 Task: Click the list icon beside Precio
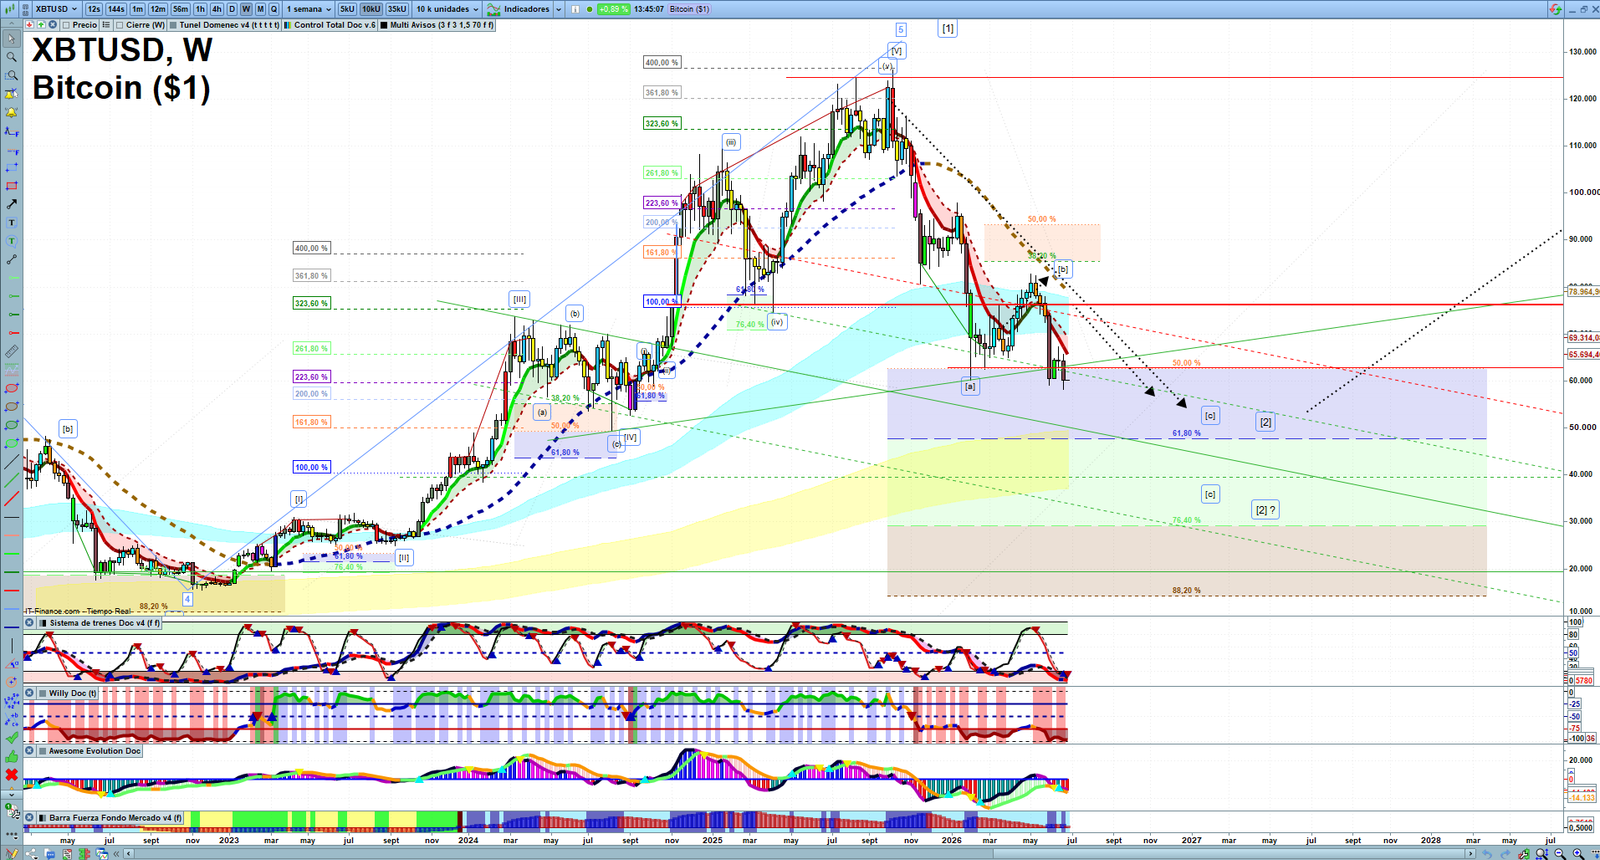pyautogui.click(x=106, y=25)
